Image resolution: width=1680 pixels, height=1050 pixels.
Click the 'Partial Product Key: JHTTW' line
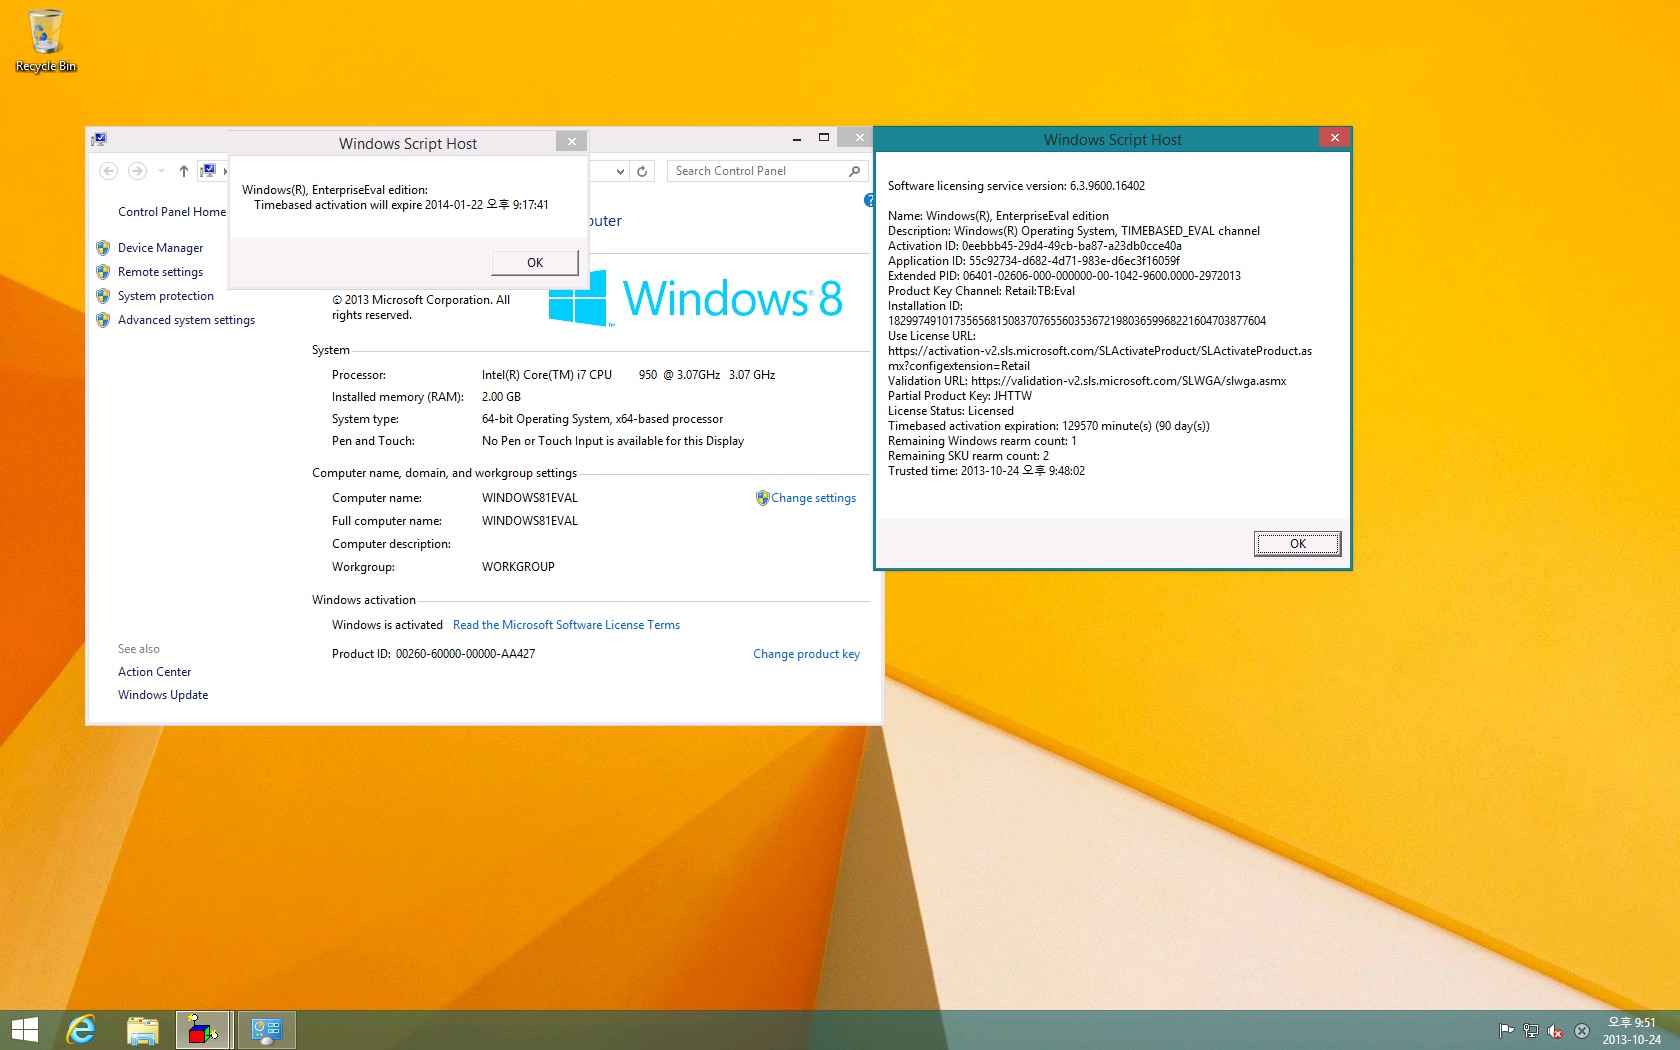pos(960,396)
